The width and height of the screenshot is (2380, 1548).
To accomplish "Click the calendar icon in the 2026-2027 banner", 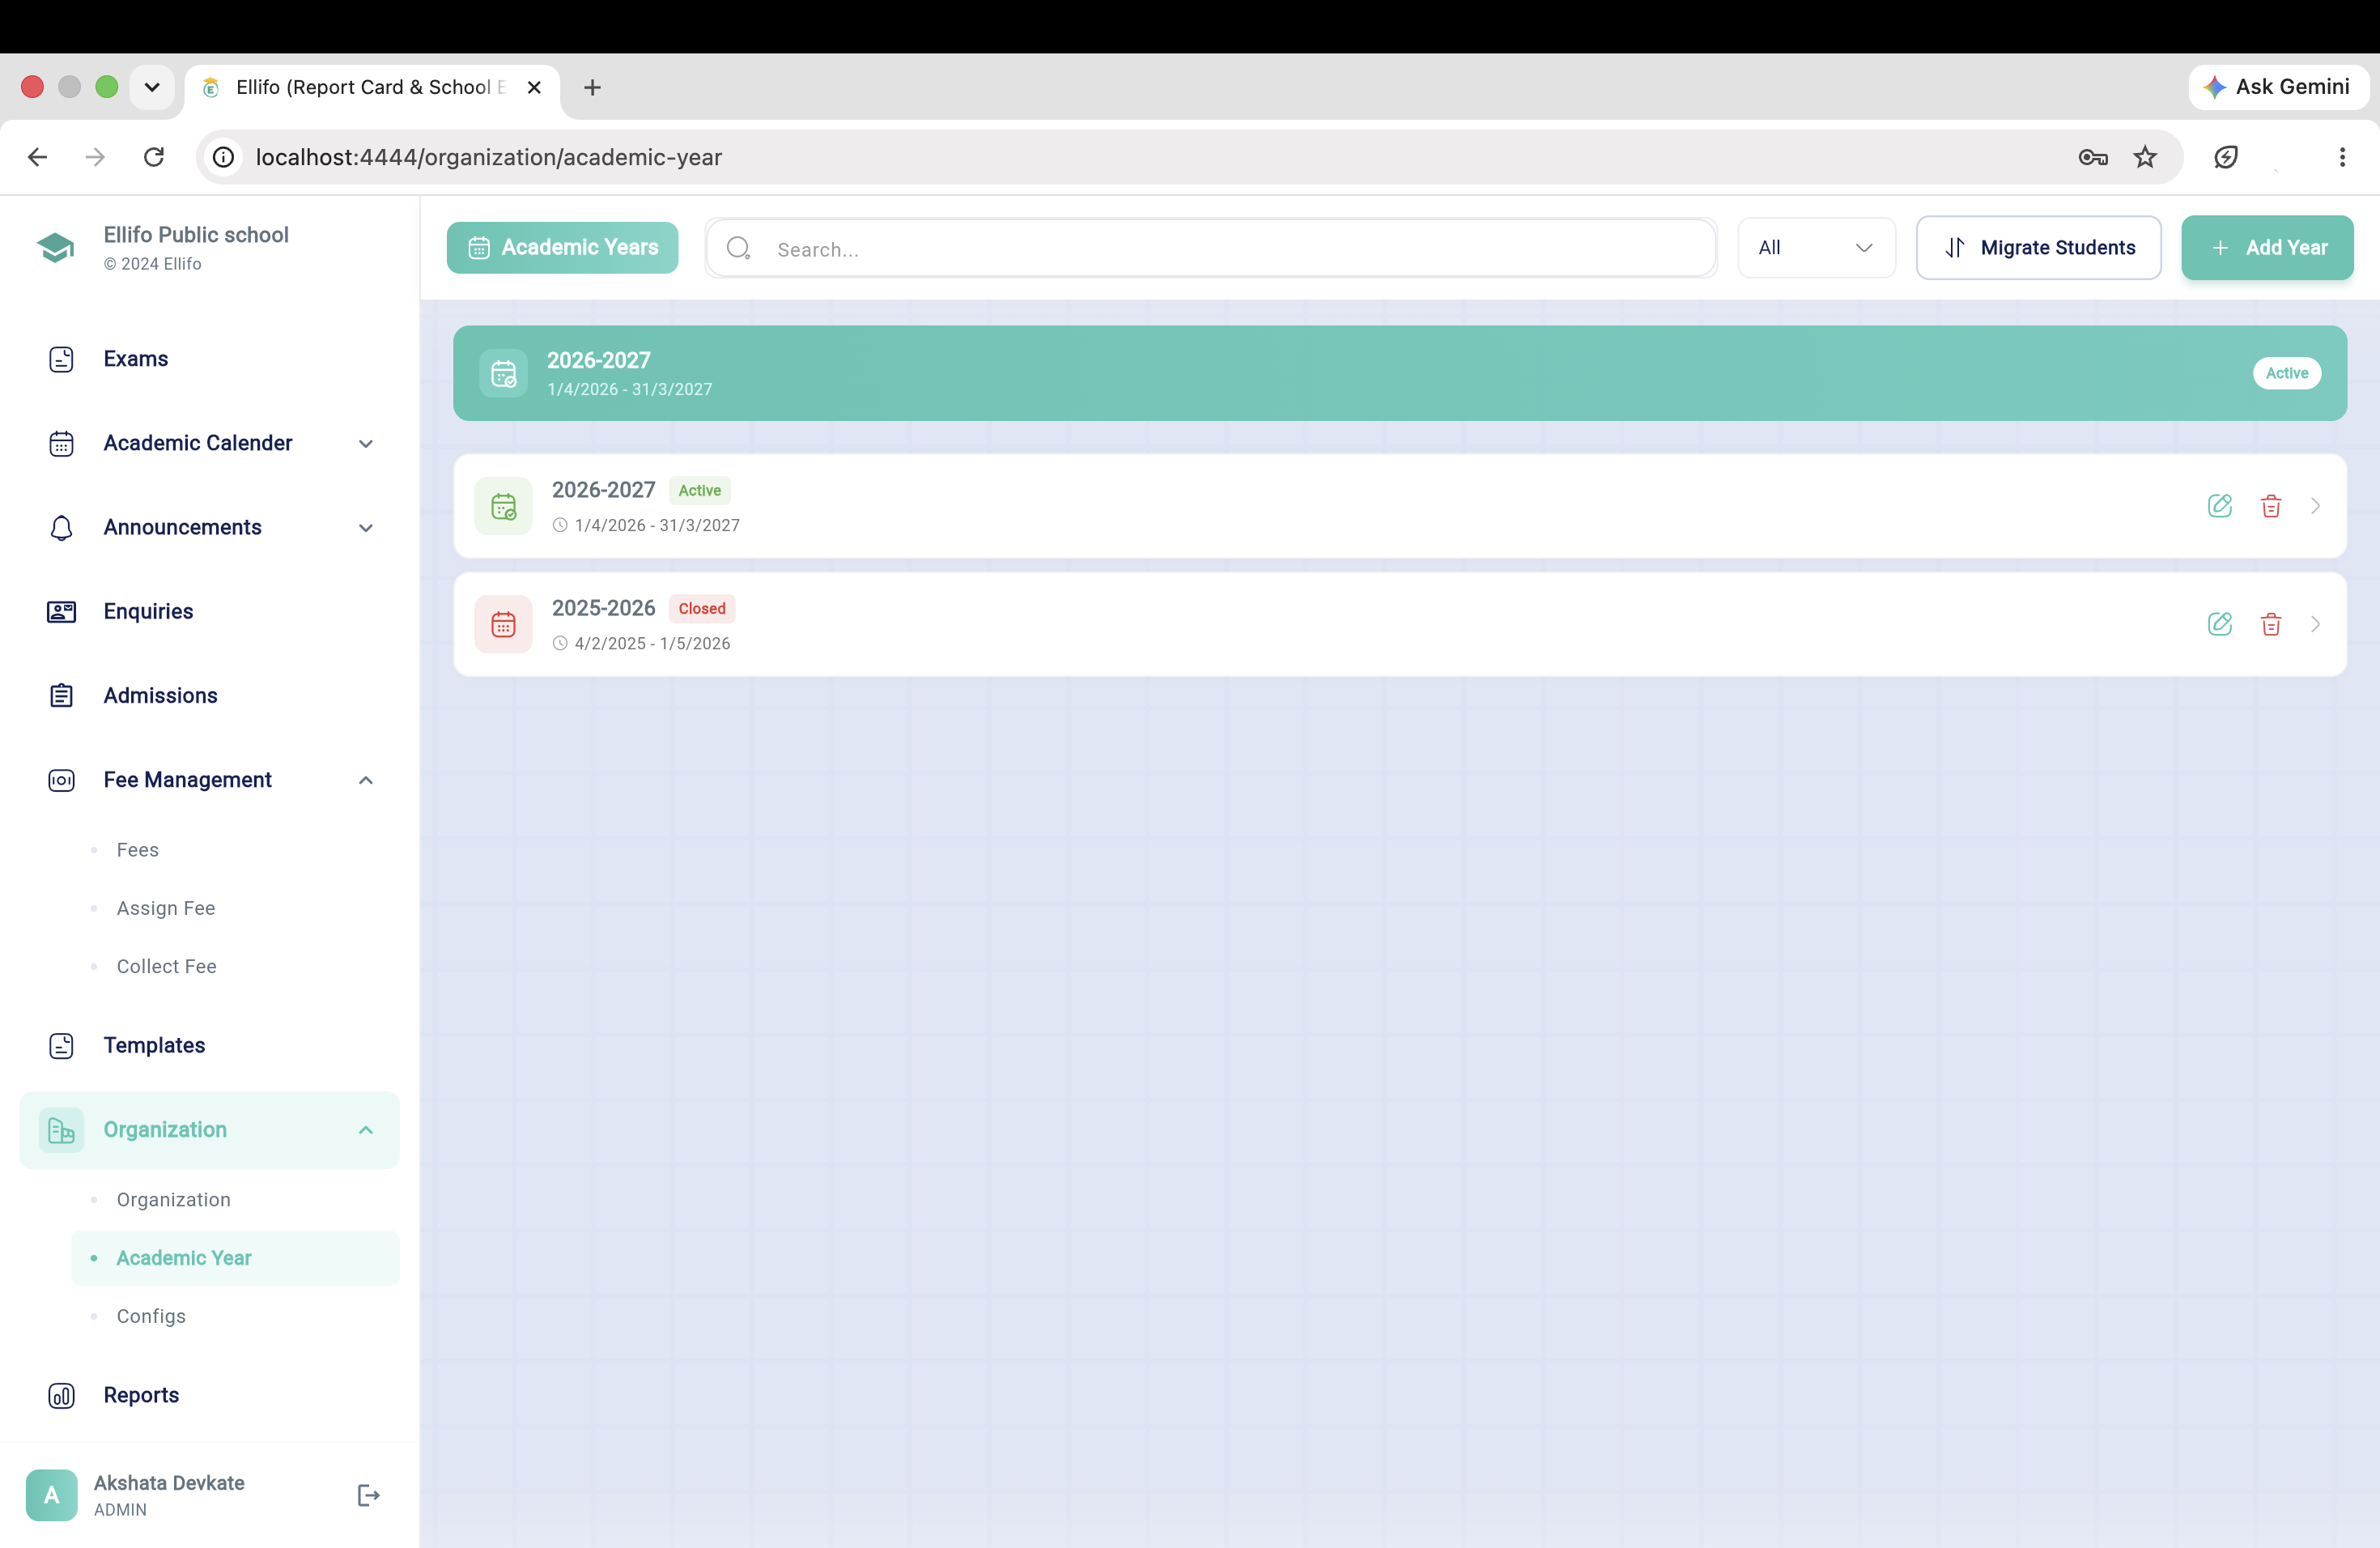I will point(503,373).
